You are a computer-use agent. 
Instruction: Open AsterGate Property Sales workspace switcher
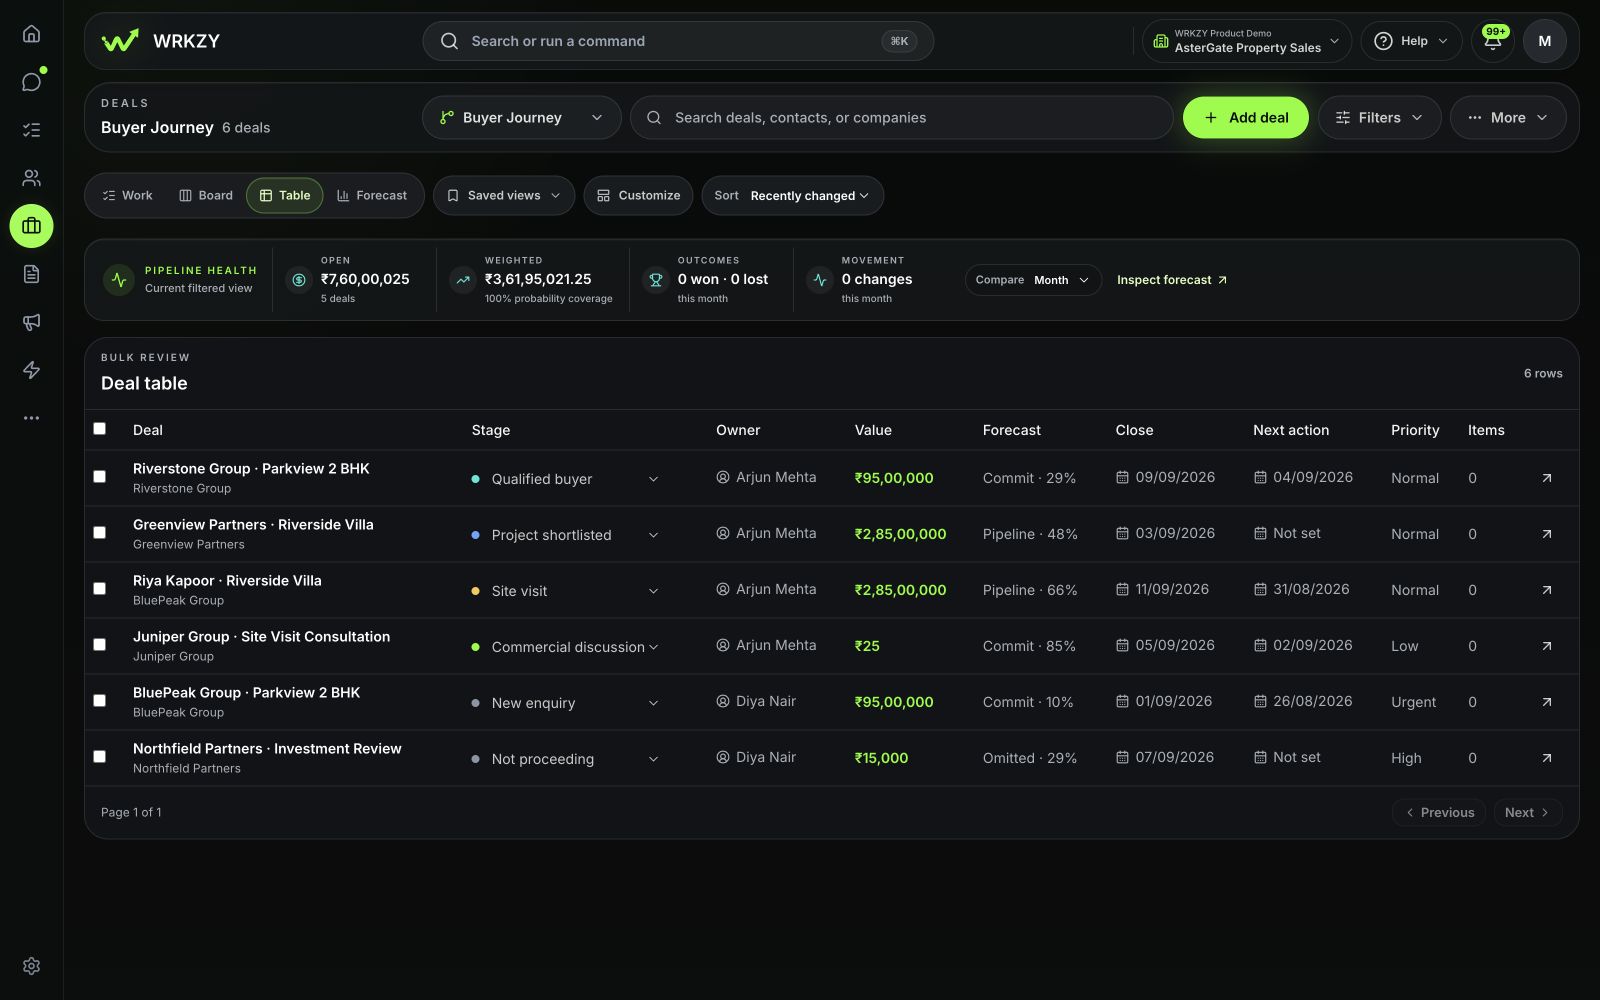pos(1247,41)
